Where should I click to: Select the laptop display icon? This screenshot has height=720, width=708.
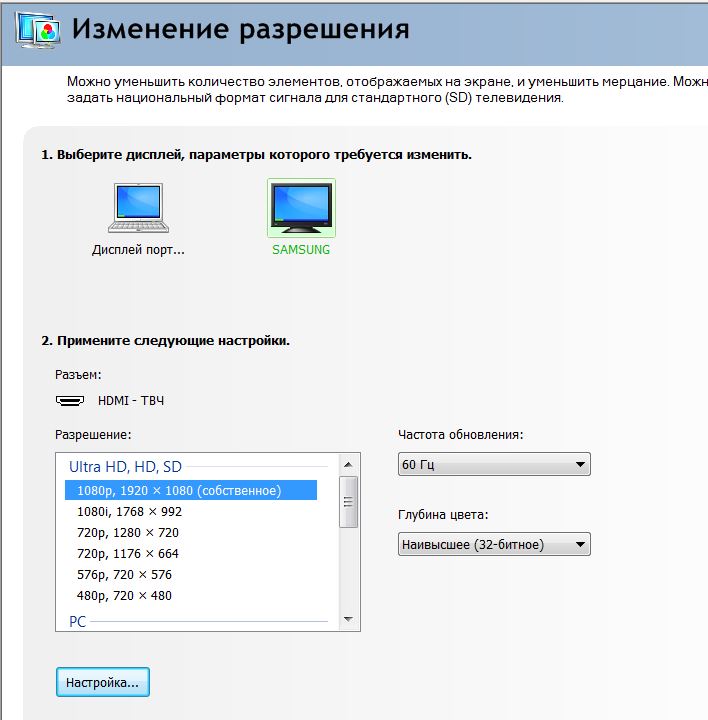point(138,208)
